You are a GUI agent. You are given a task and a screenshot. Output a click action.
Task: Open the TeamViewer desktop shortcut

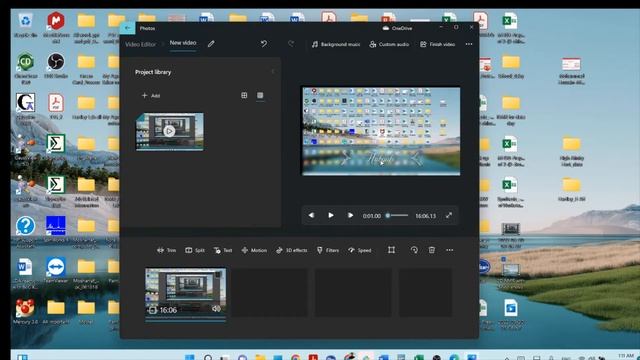[x=56, y=270]
